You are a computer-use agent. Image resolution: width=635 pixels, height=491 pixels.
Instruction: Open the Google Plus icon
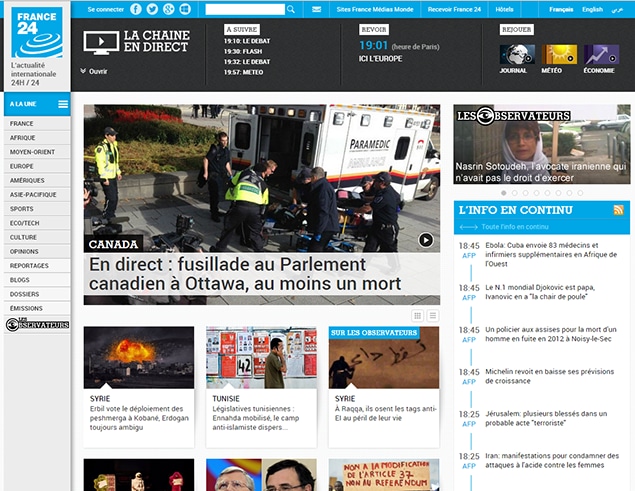pos(168,9)
